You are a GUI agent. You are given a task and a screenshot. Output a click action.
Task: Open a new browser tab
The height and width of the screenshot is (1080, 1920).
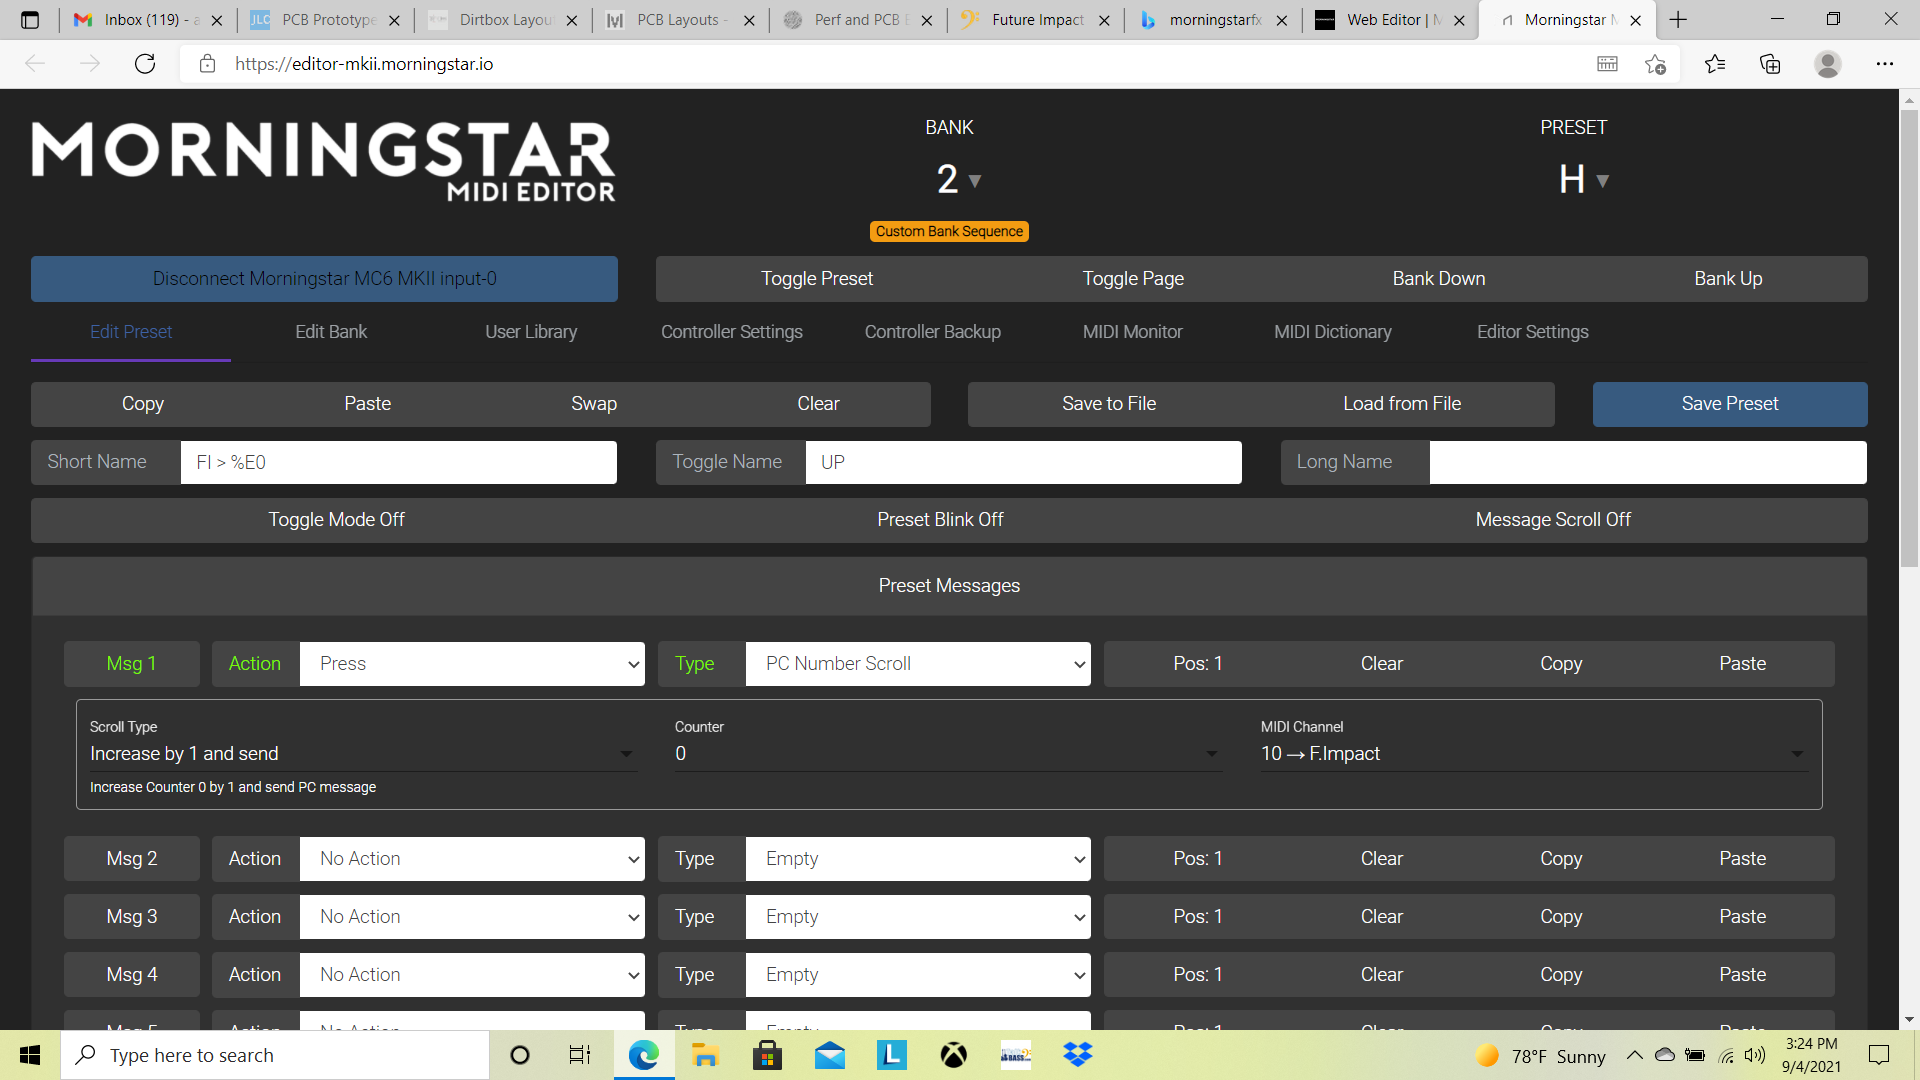click(x=1678, y=20)
